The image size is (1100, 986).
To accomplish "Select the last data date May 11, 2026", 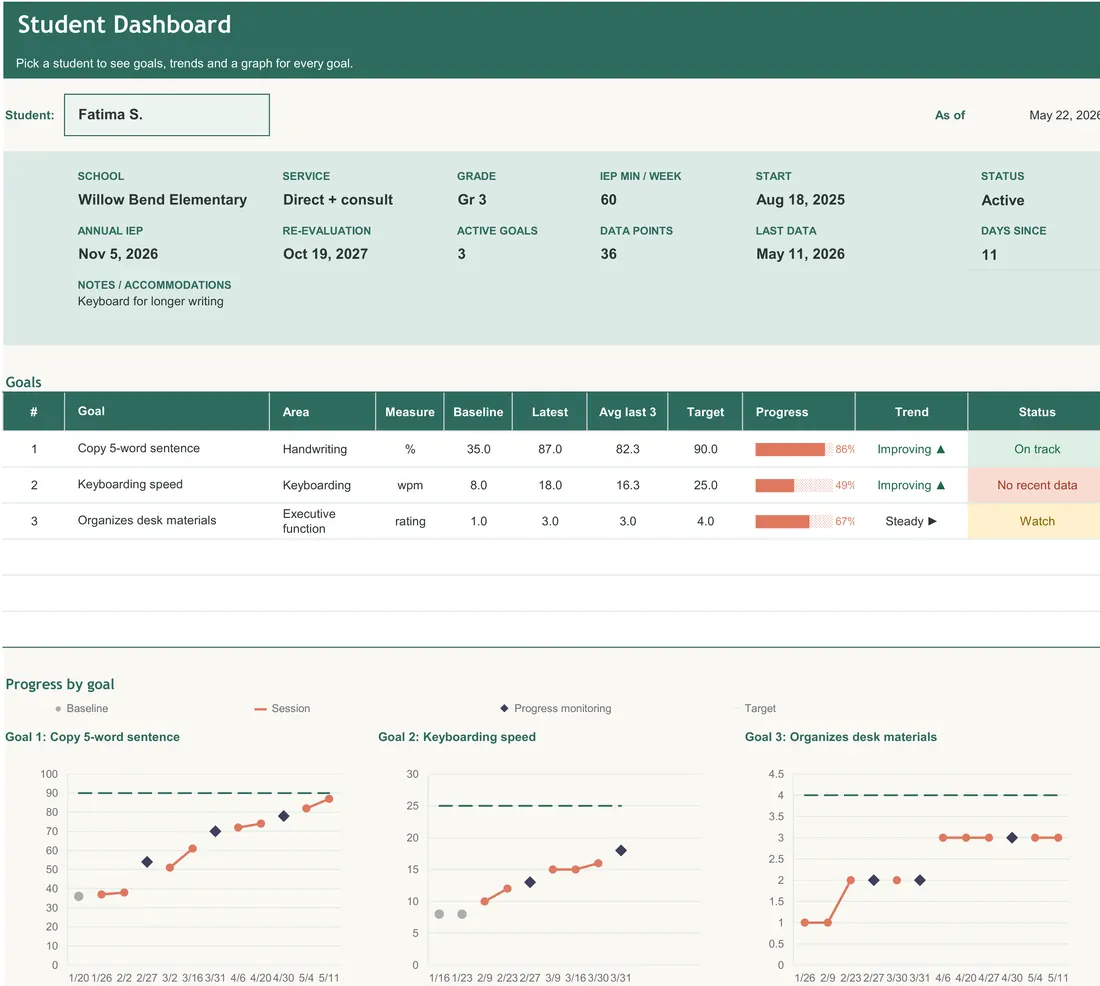I will click(800, 254).
